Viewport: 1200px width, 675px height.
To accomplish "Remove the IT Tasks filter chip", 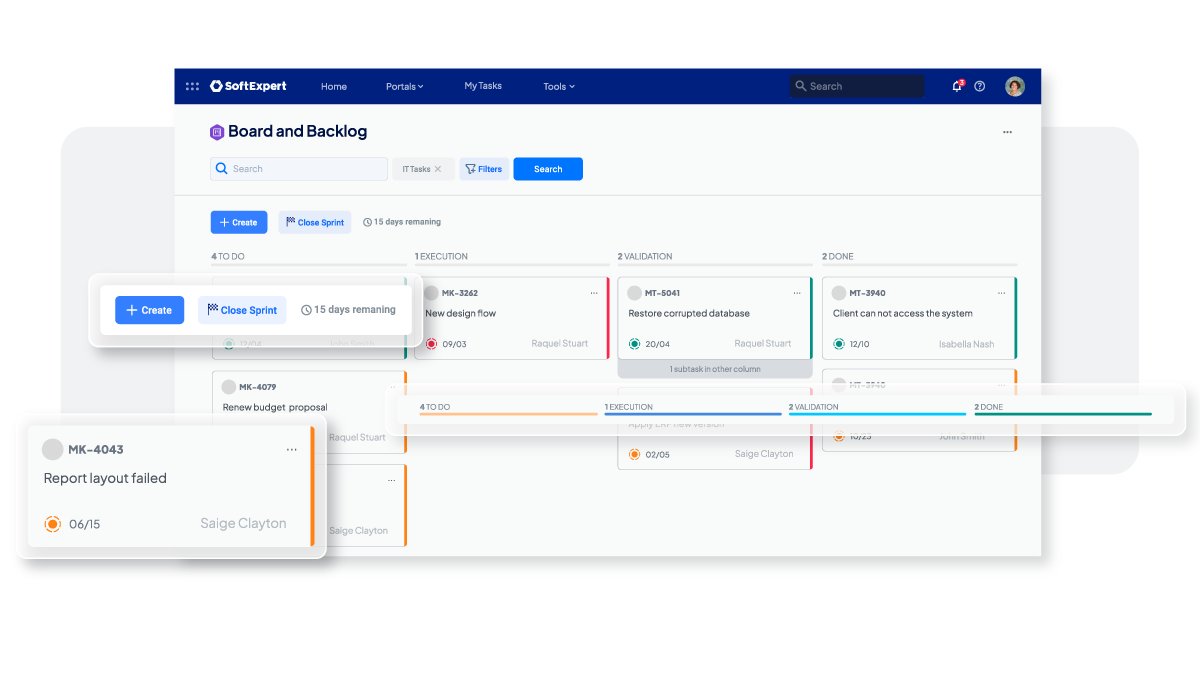I will click(x=438, y=169).
